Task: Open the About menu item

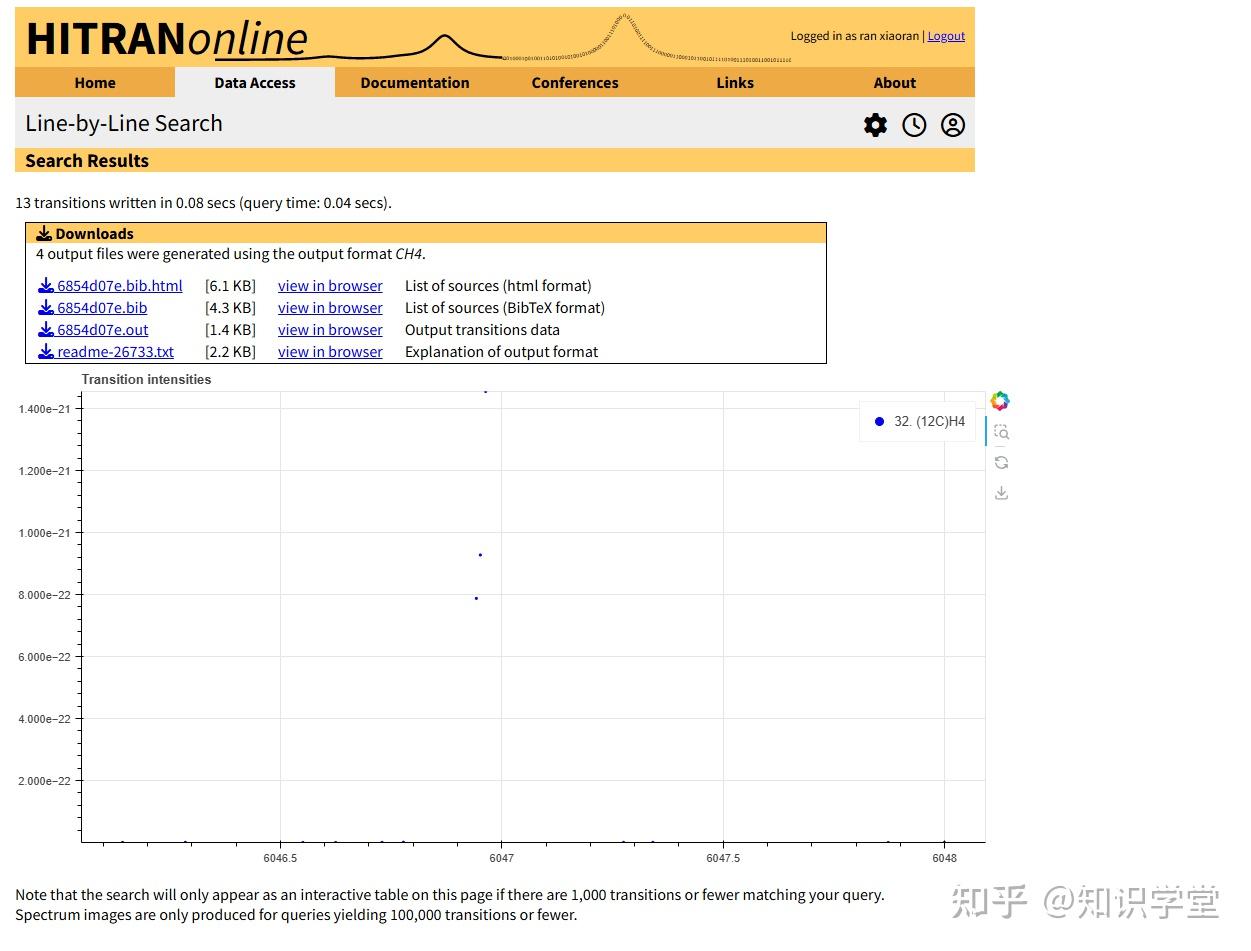Action: point(894,83)
